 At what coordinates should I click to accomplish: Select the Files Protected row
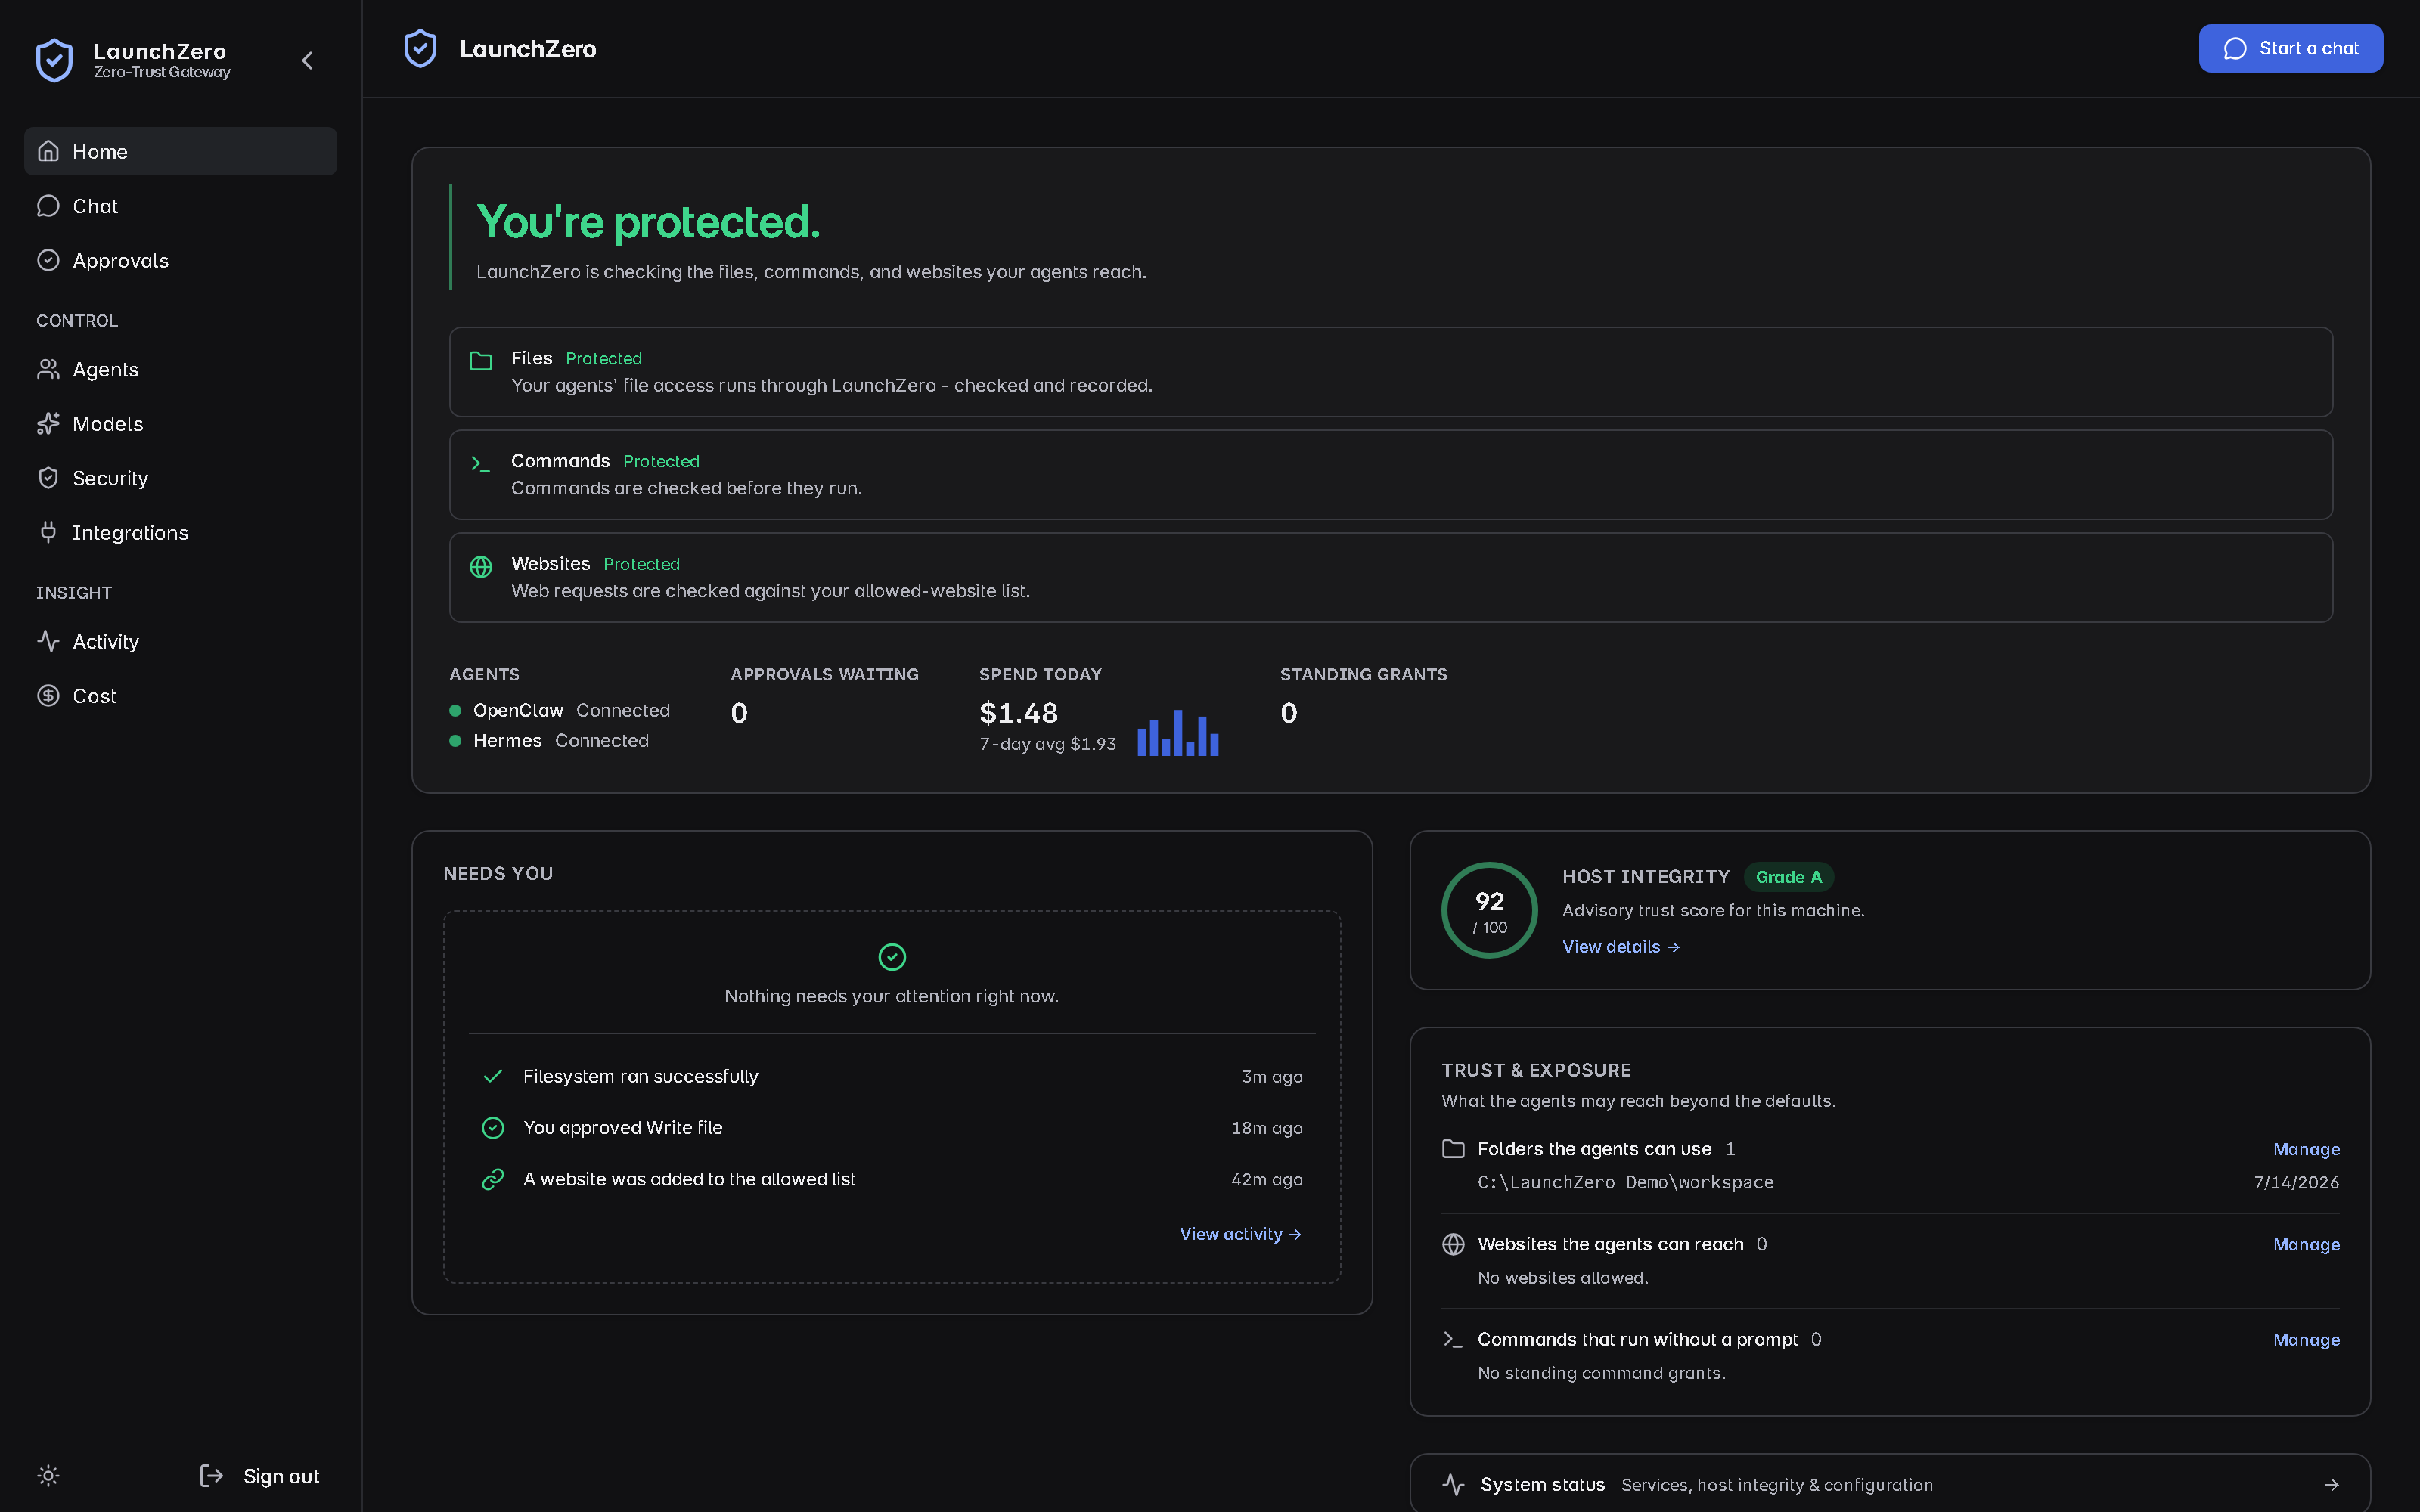(x=1391, y=372)
